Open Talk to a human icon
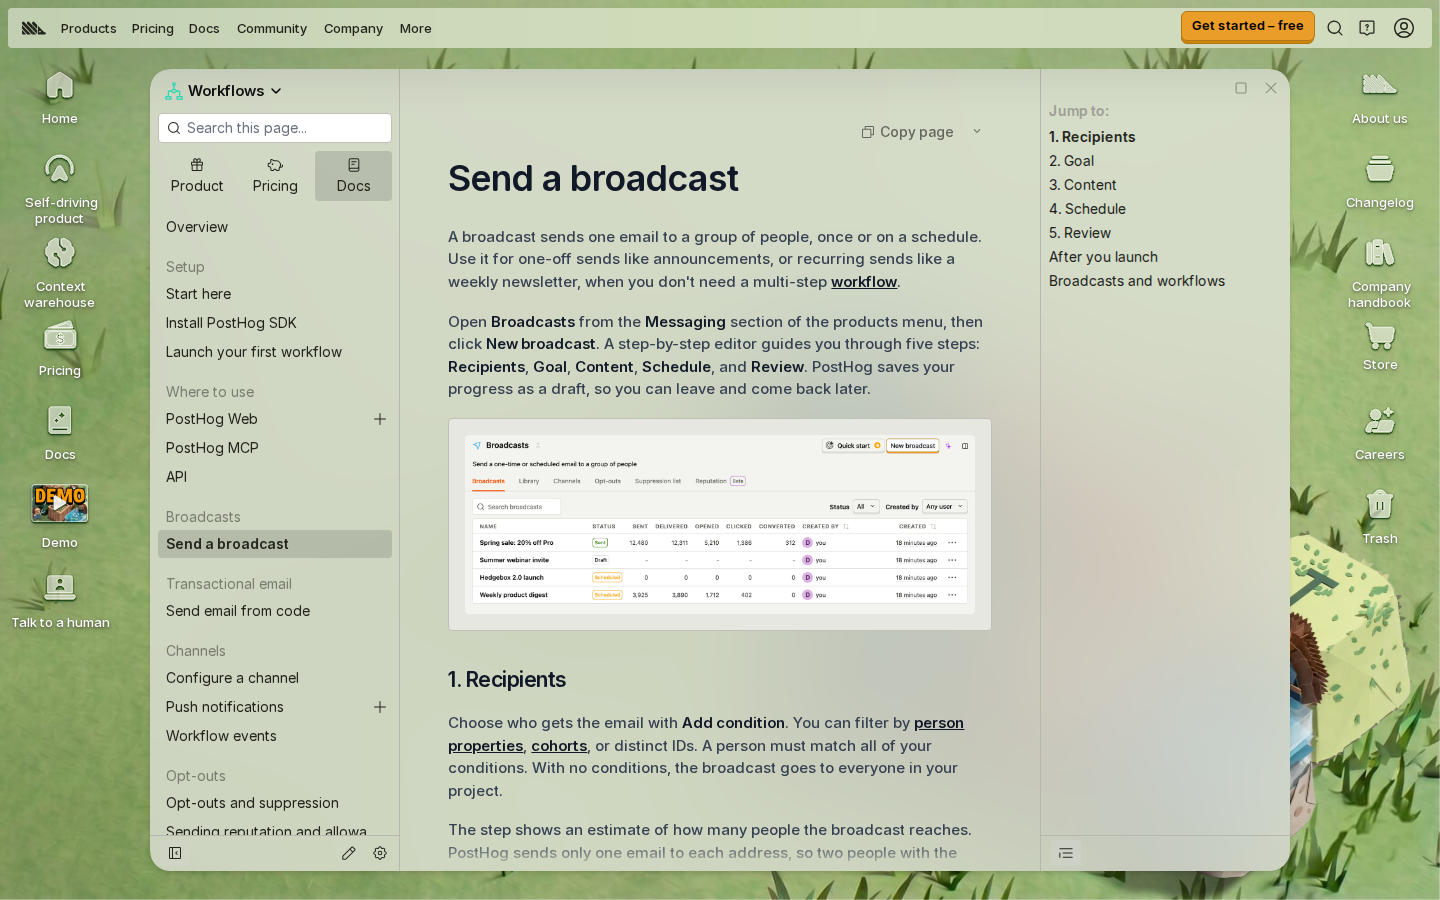The height and width of the screenshot is (900, 1440). click(60, 602)
